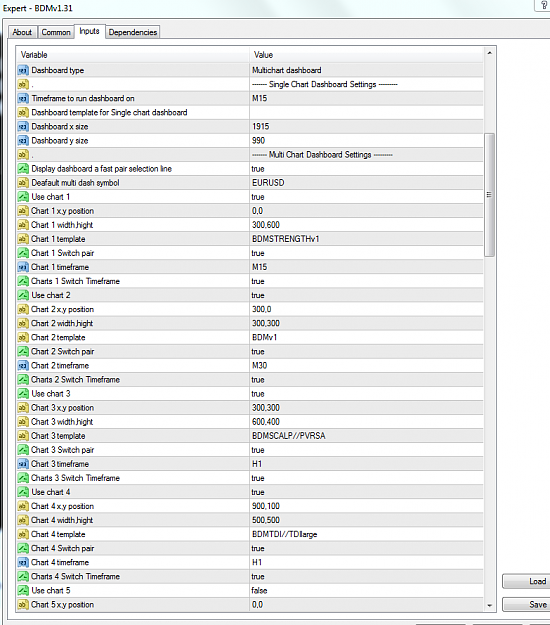Select the M30 value of Chart 2 timeframe
The width and height of the screenshot is (550, 625).
coord(259,366)
